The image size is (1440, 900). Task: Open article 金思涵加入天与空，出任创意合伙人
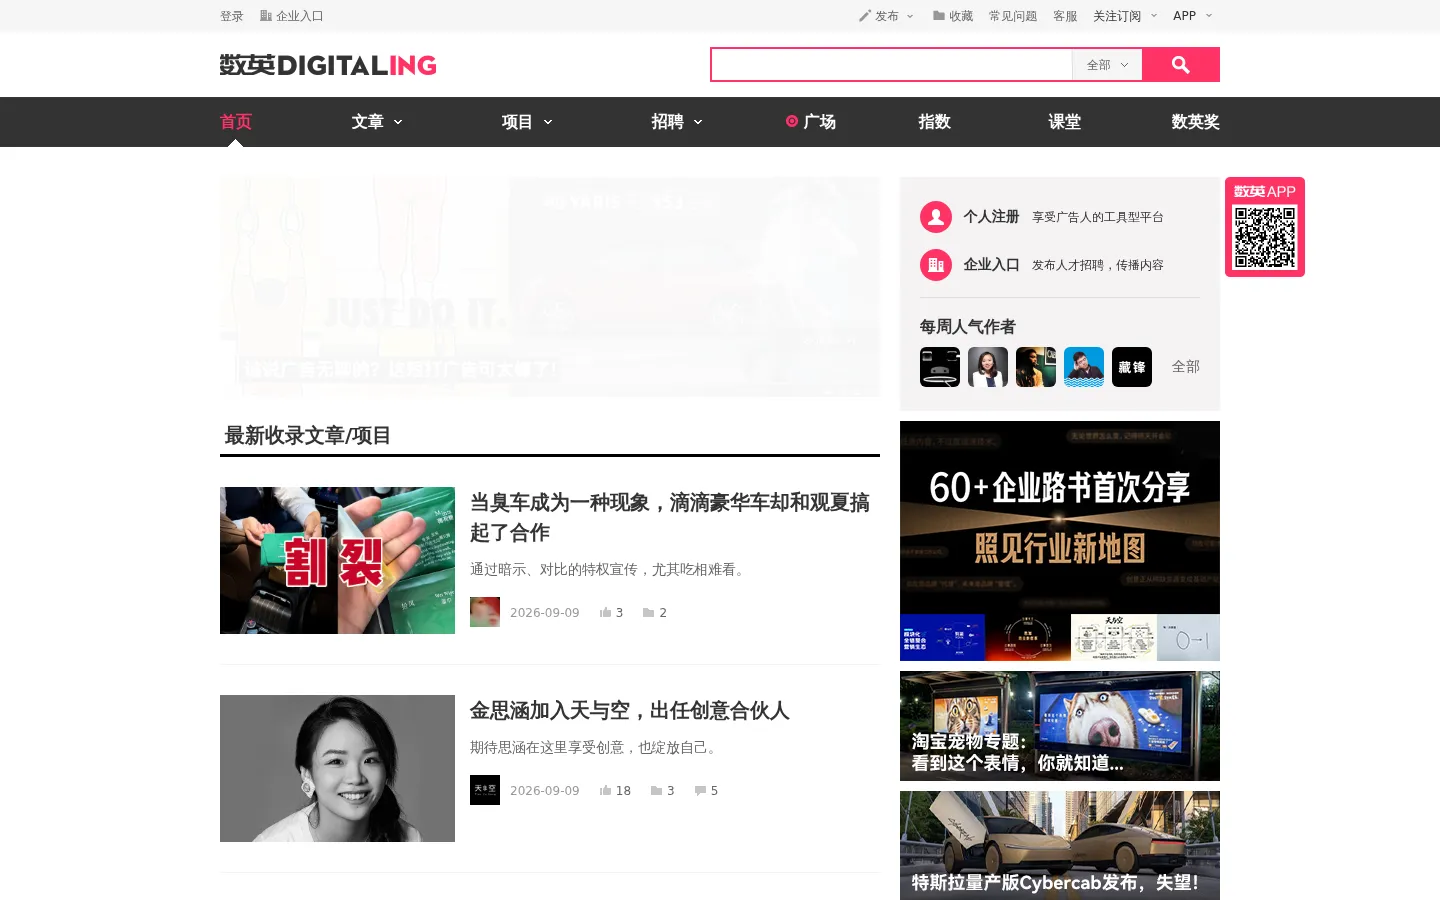[630, 711]
